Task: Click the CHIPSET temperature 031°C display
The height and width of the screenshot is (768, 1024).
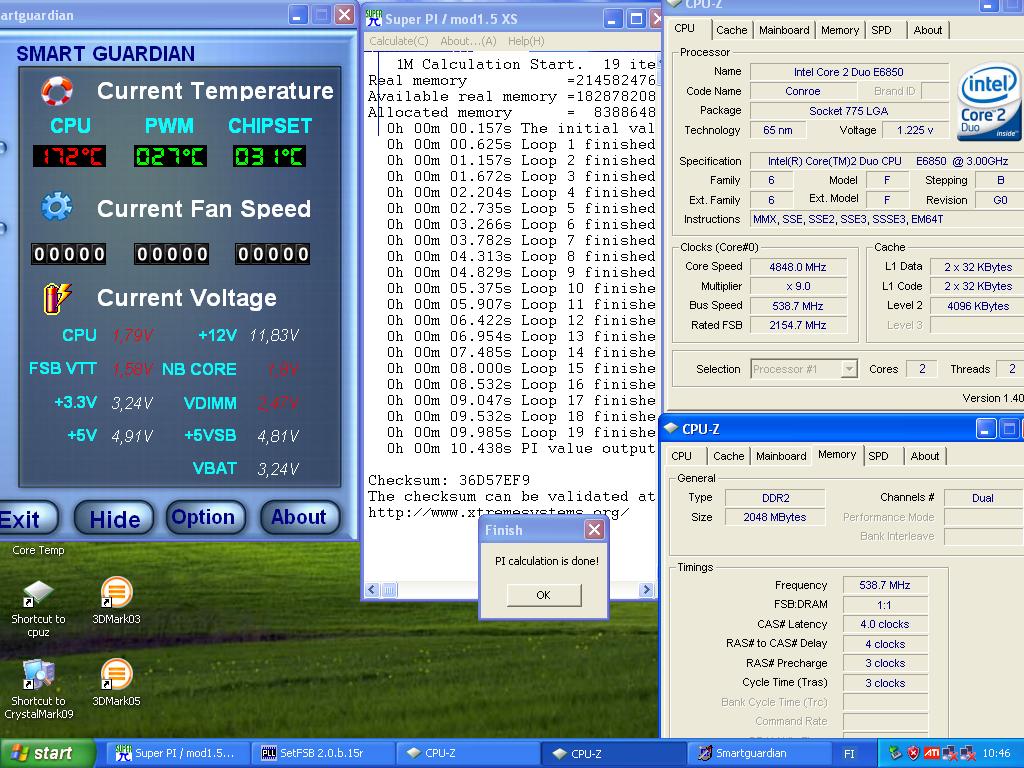Action: (x=269, y=157)
